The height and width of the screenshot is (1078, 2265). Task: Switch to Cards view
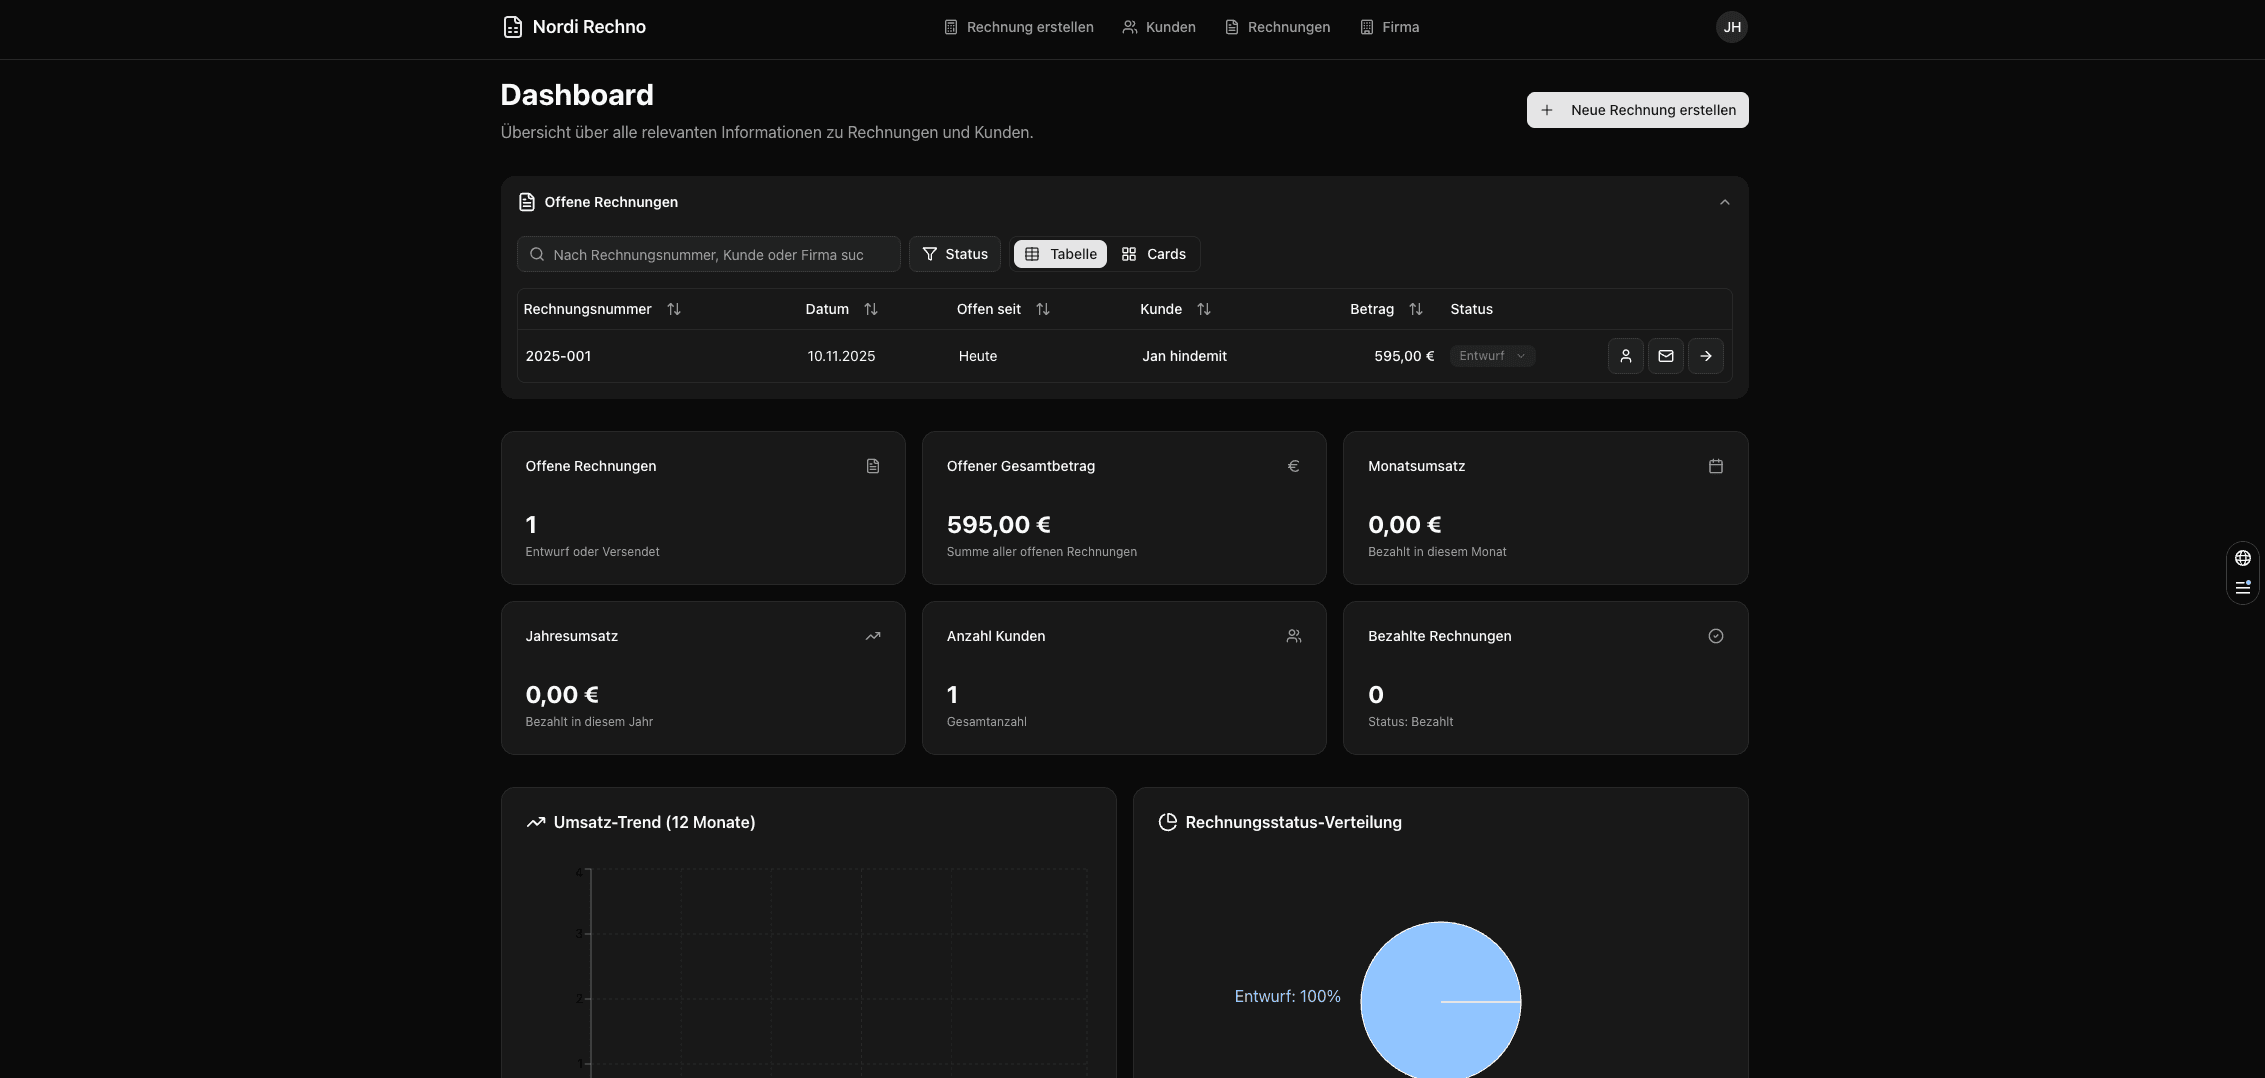(x=1153, y=254)
